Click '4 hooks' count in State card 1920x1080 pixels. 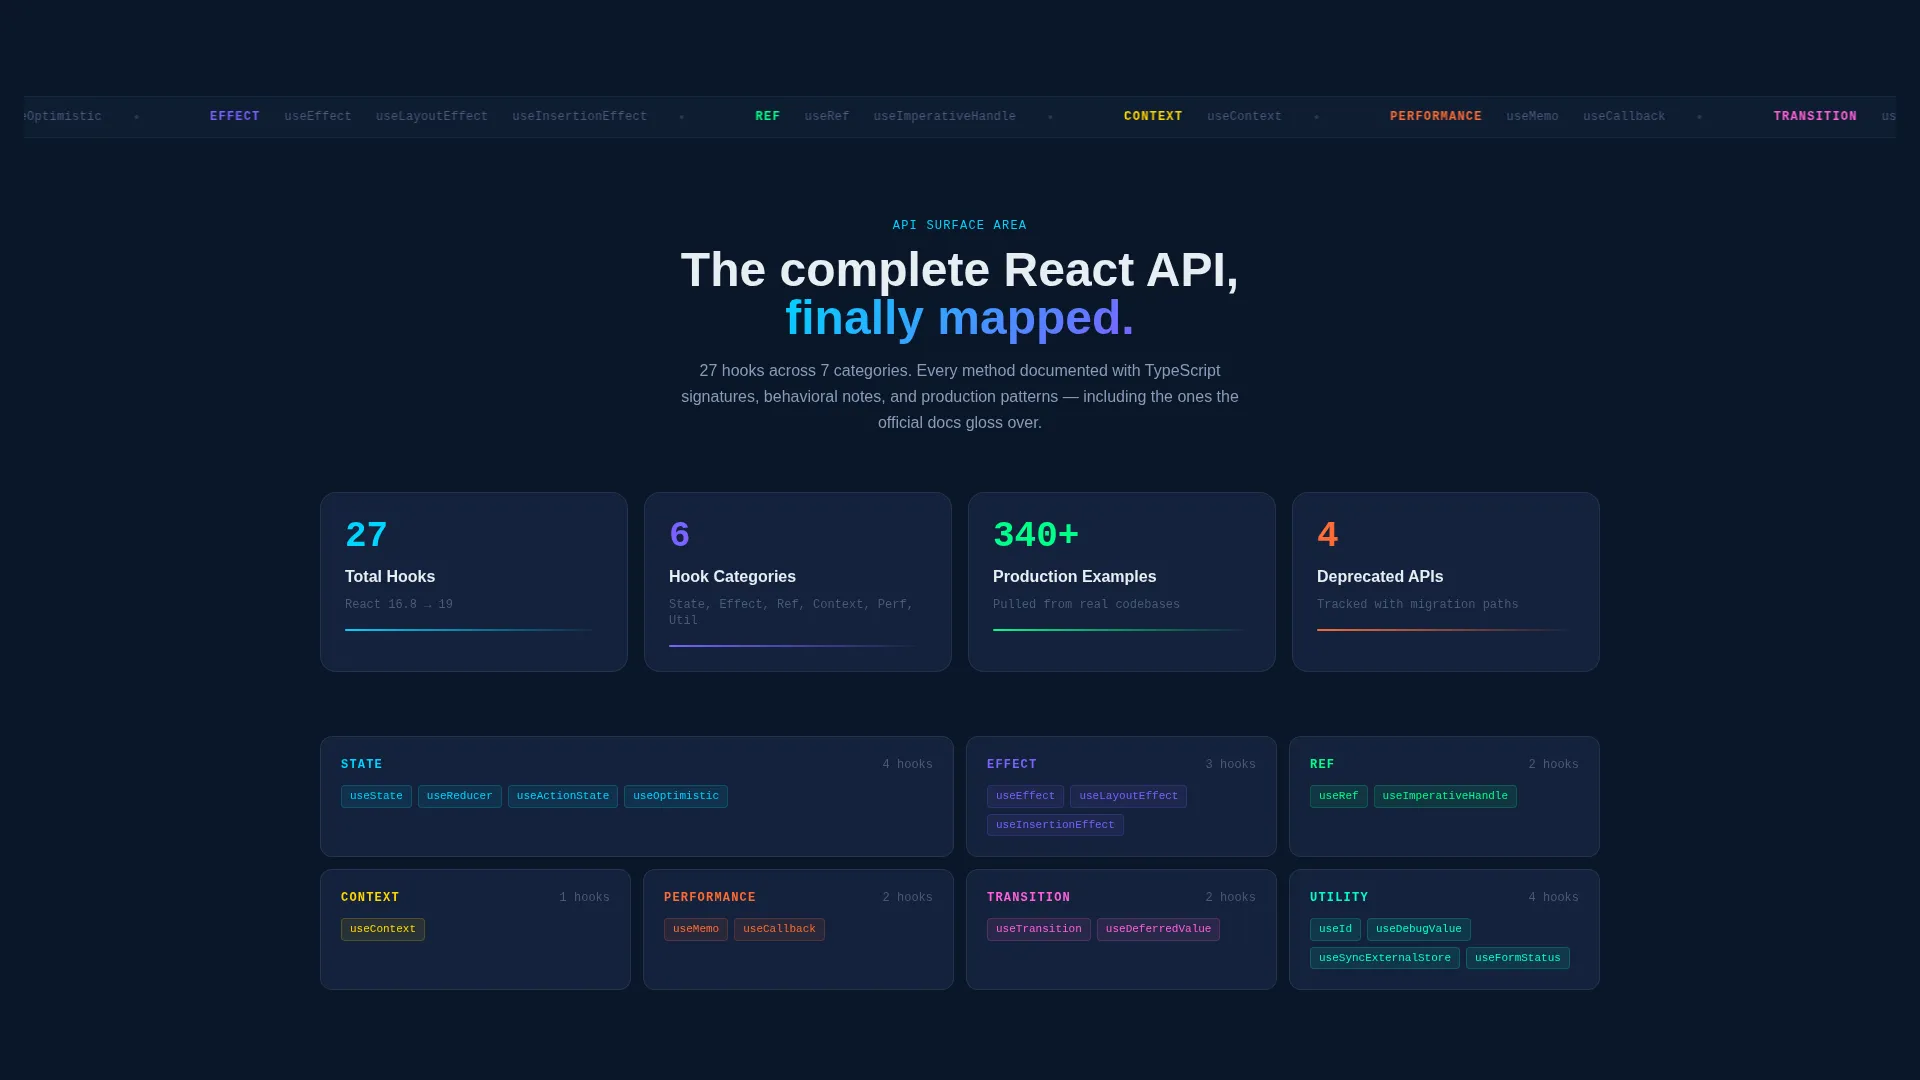907,764
